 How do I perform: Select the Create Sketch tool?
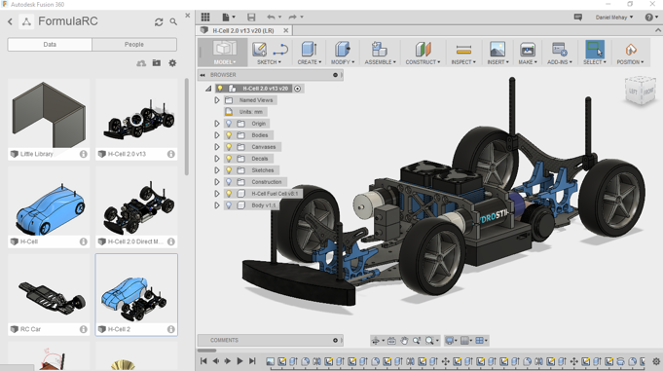pyautogui.click(x=259, y=49)
